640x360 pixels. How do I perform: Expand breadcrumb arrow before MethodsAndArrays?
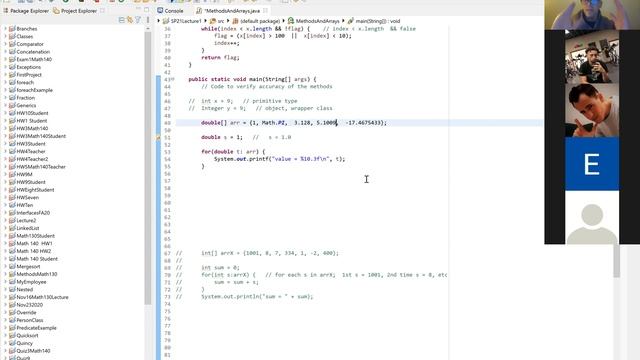coord(284,21)
